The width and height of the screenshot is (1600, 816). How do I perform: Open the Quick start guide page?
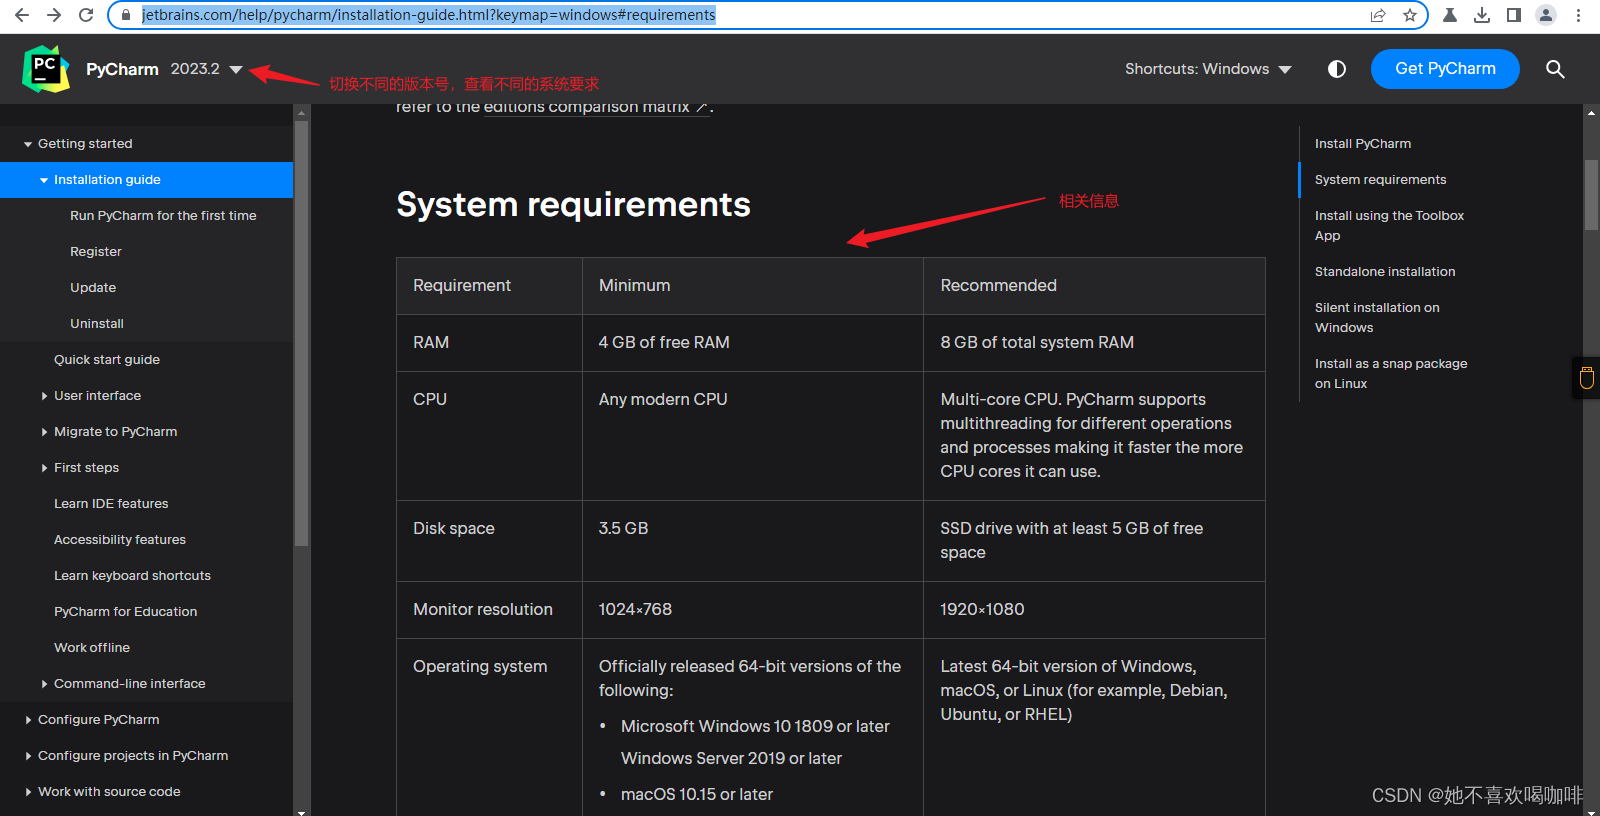[107, 360]
